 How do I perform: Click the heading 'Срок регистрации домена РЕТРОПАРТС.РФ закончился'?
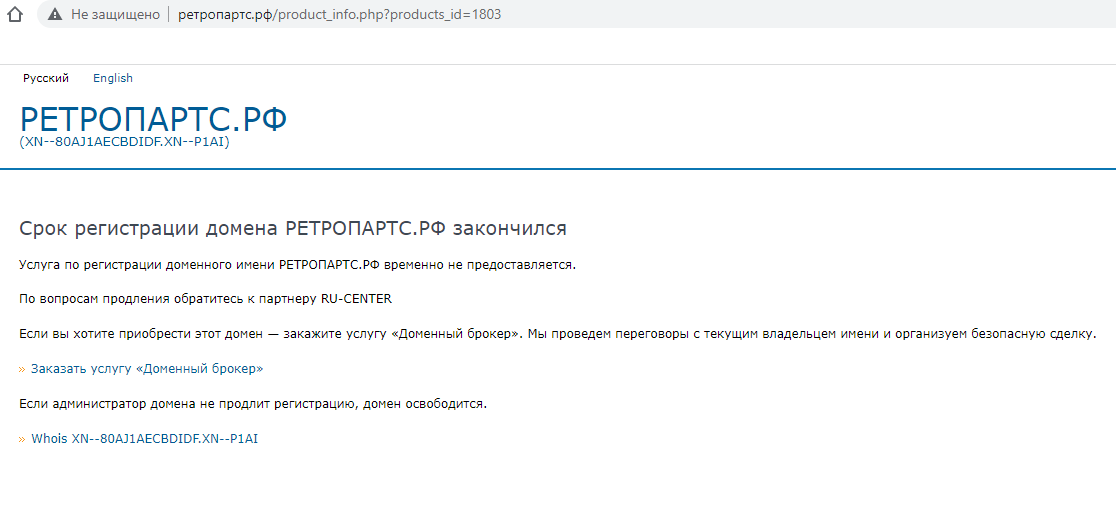(293, 228)
